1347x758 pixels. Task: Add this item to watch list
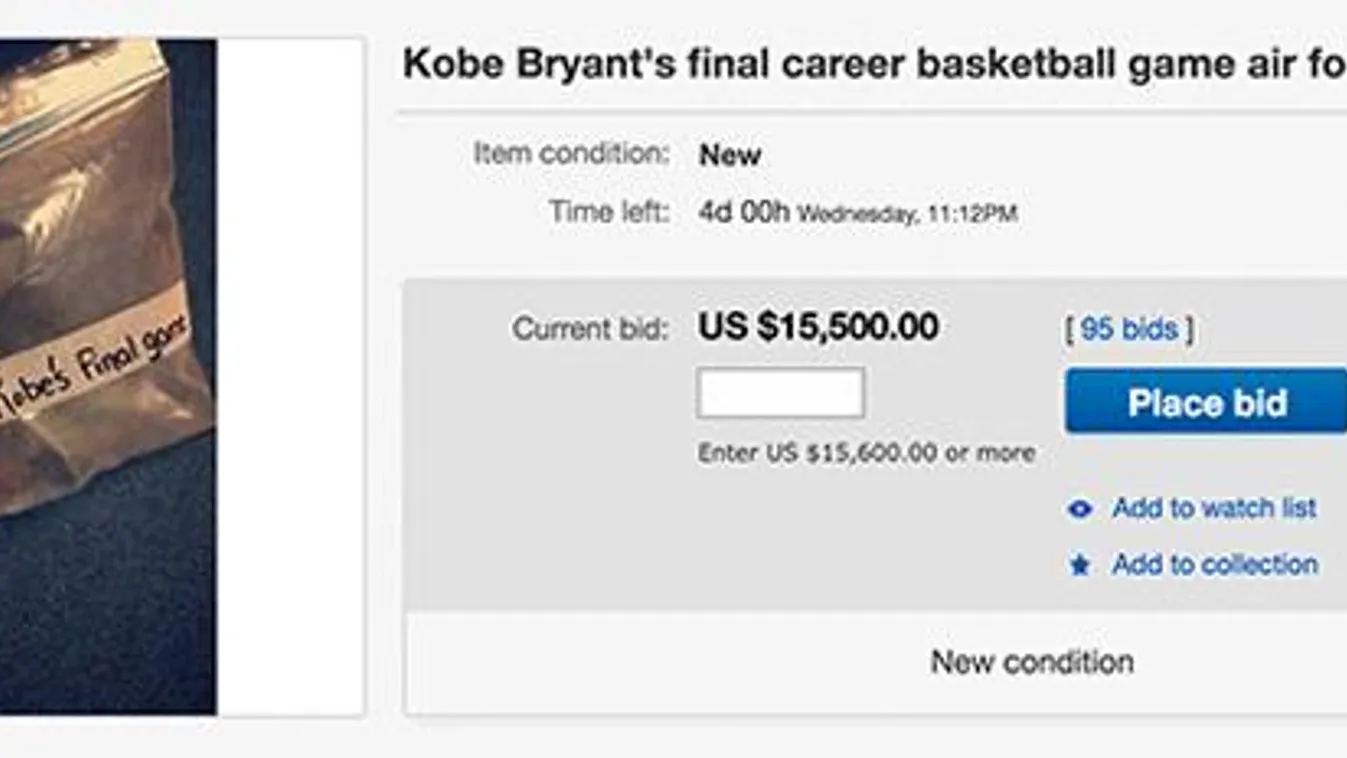pyautogui.click(x=1214, y=508)
